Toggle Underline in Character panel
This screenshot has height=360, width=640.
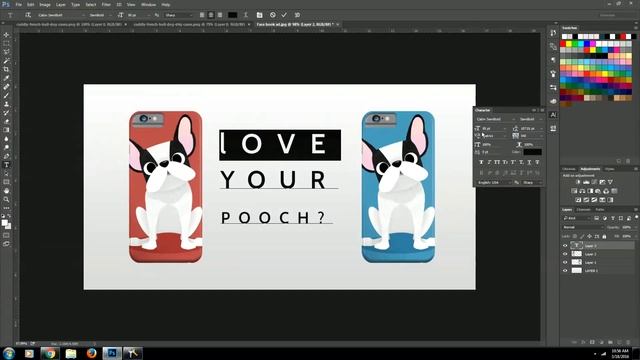[529, 162]
